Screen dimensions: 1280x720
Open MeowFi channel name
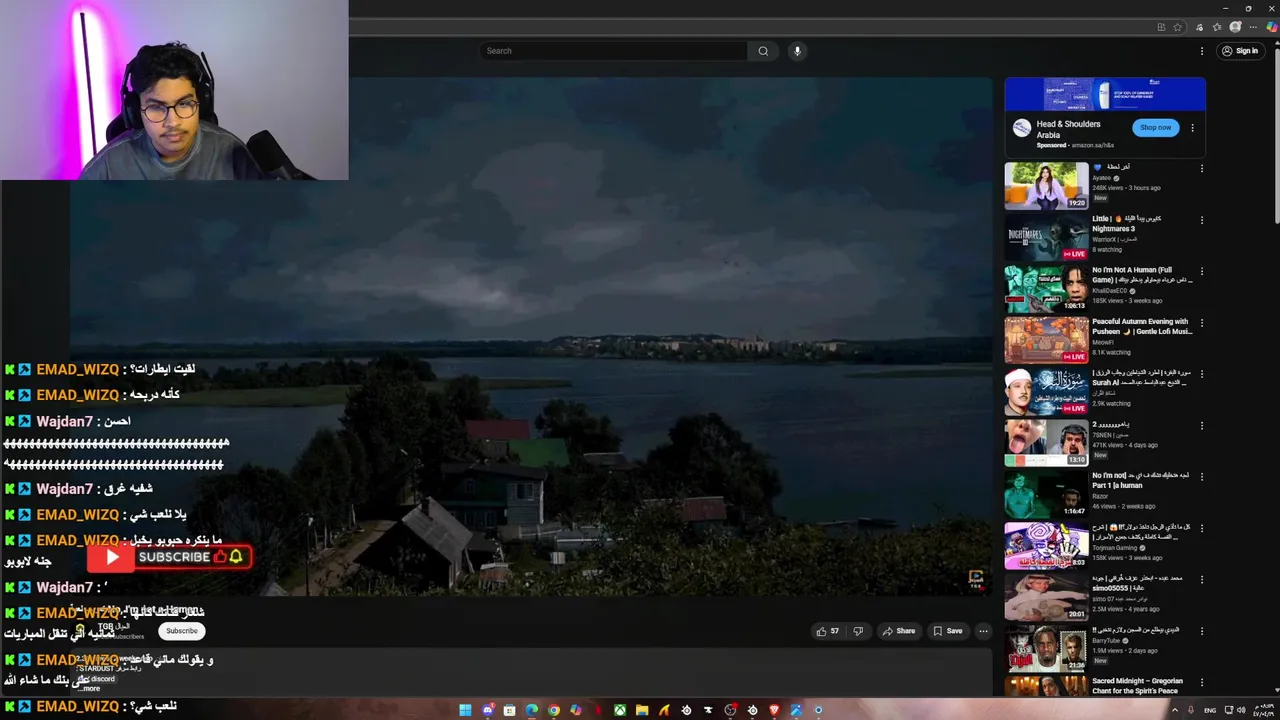[1103, 342]
